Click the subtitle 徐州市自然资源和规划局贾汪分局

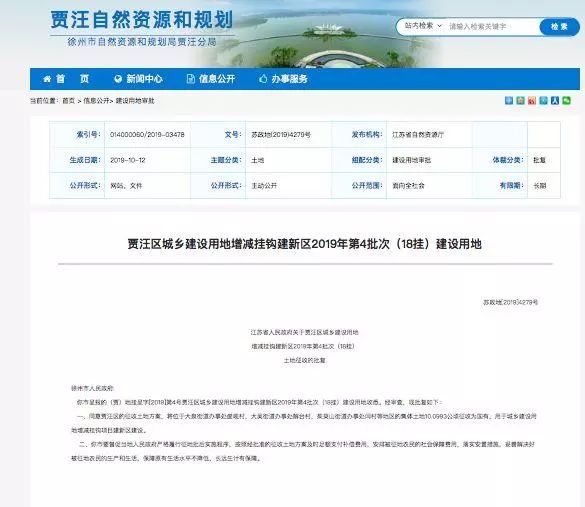tap(142, 42)
